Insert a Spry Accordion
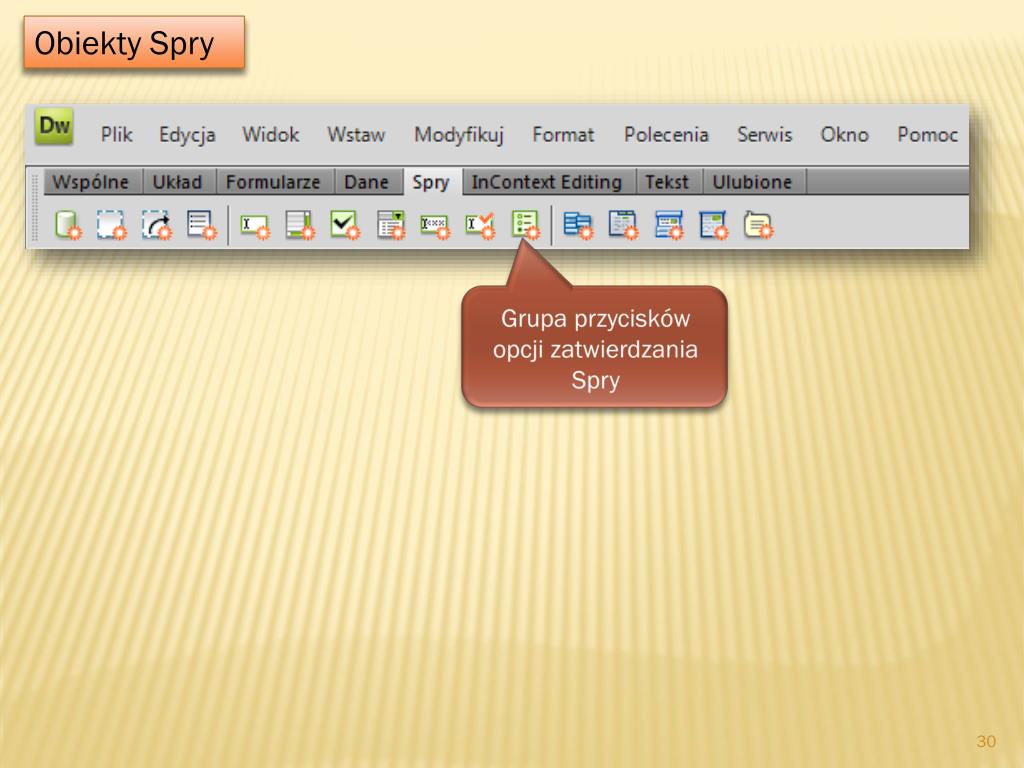Image resolution: width=1024 pixels, height=768 pixels. tap(669, 225)
